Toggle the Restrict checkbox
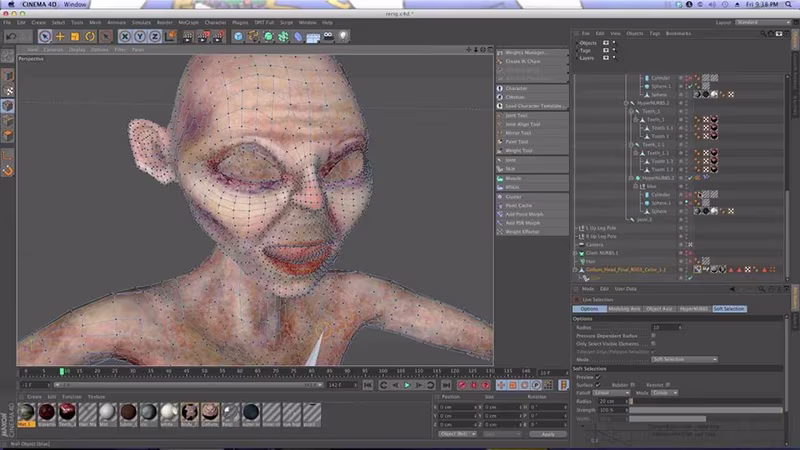This screenshot has width=800, height=450. [668, 385]
